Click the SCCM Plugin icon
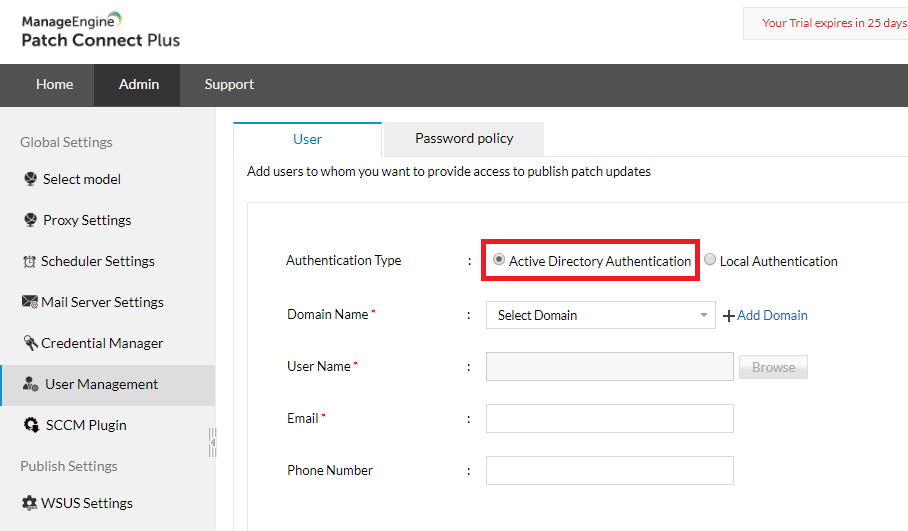This screenshot has width=908, height=531. [30, 425]
